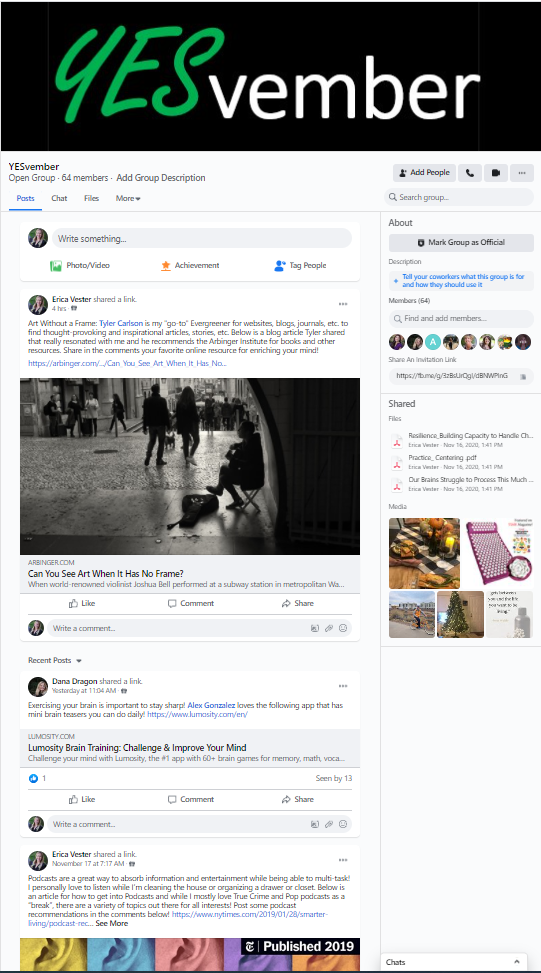The width and height of the screenshot is (541, 973).
Task: Click the Search group field
Action: (459, 197)
